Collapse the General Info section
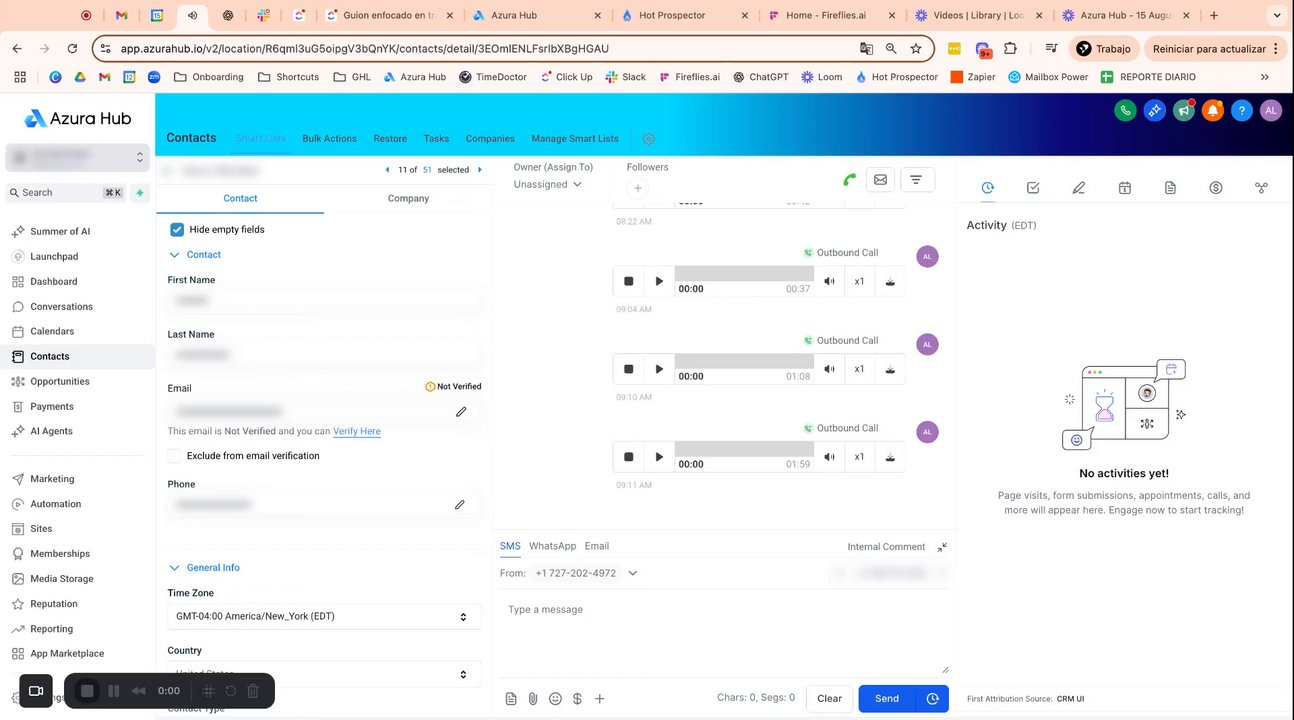This screenshot has width=1294, height=720. tap(175, 568)
